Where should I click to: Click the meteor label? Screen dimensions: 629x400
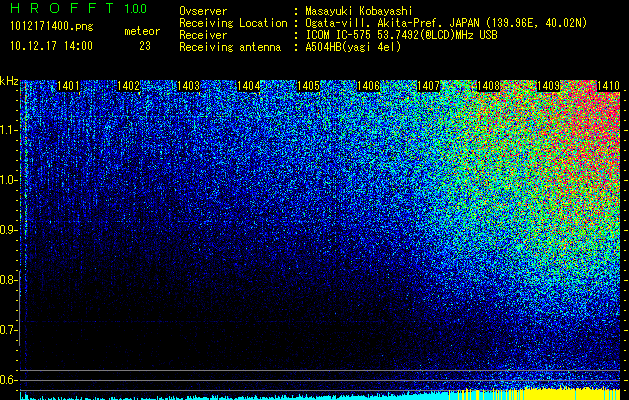142,31
